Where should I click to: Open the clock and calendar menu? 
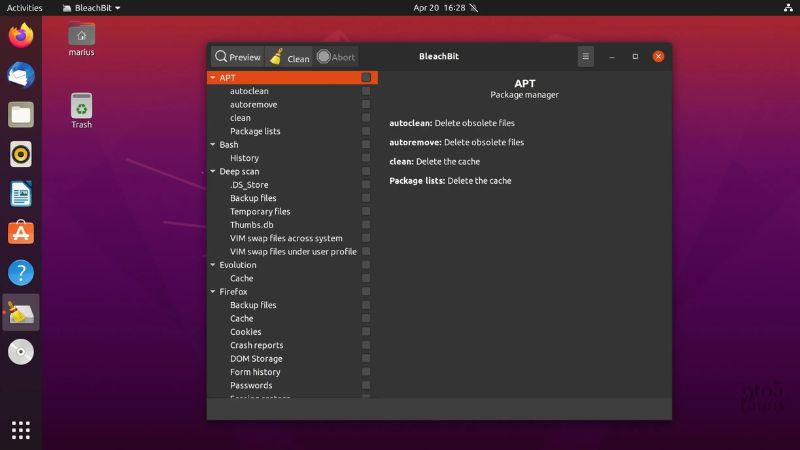[439, 8]
